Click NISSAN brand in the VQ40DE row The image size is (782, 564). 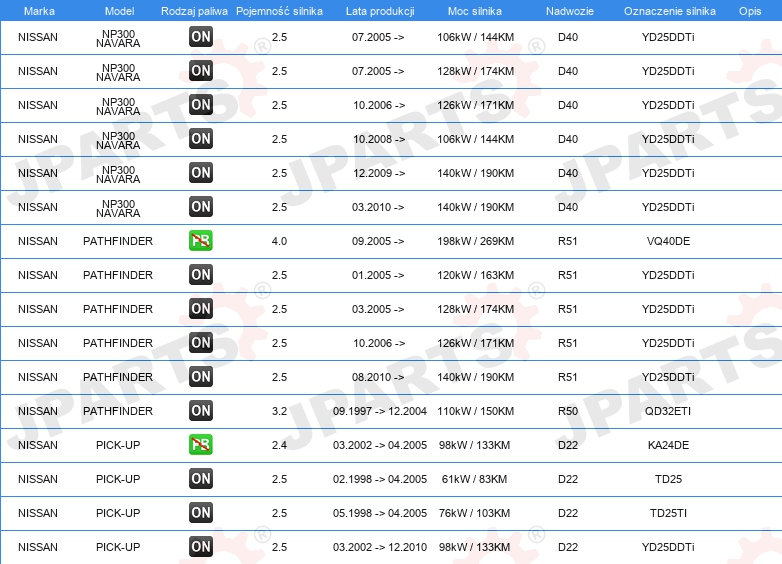point(38,241)
